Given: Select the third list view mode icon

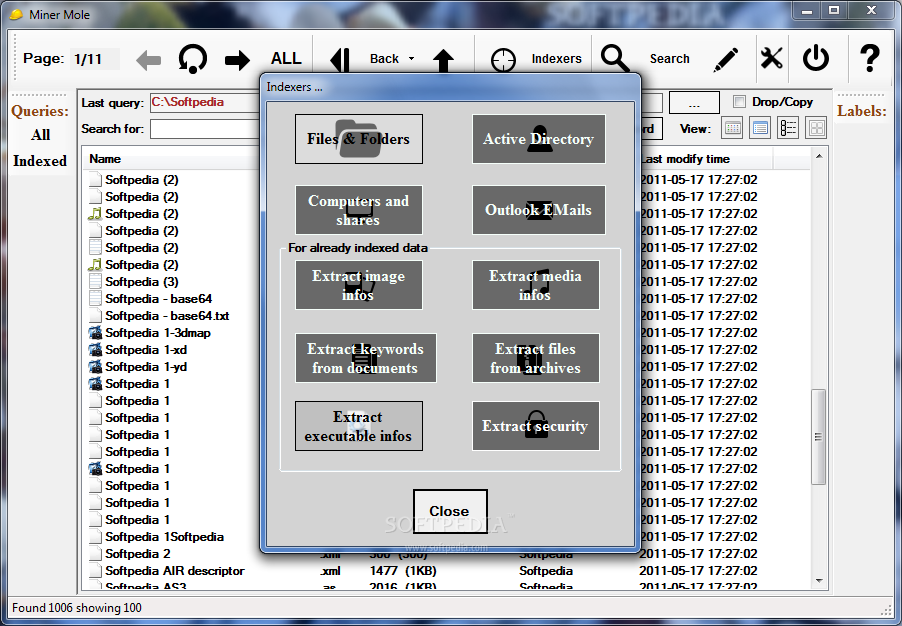Looking at the screenshot, I should (788, 128).
